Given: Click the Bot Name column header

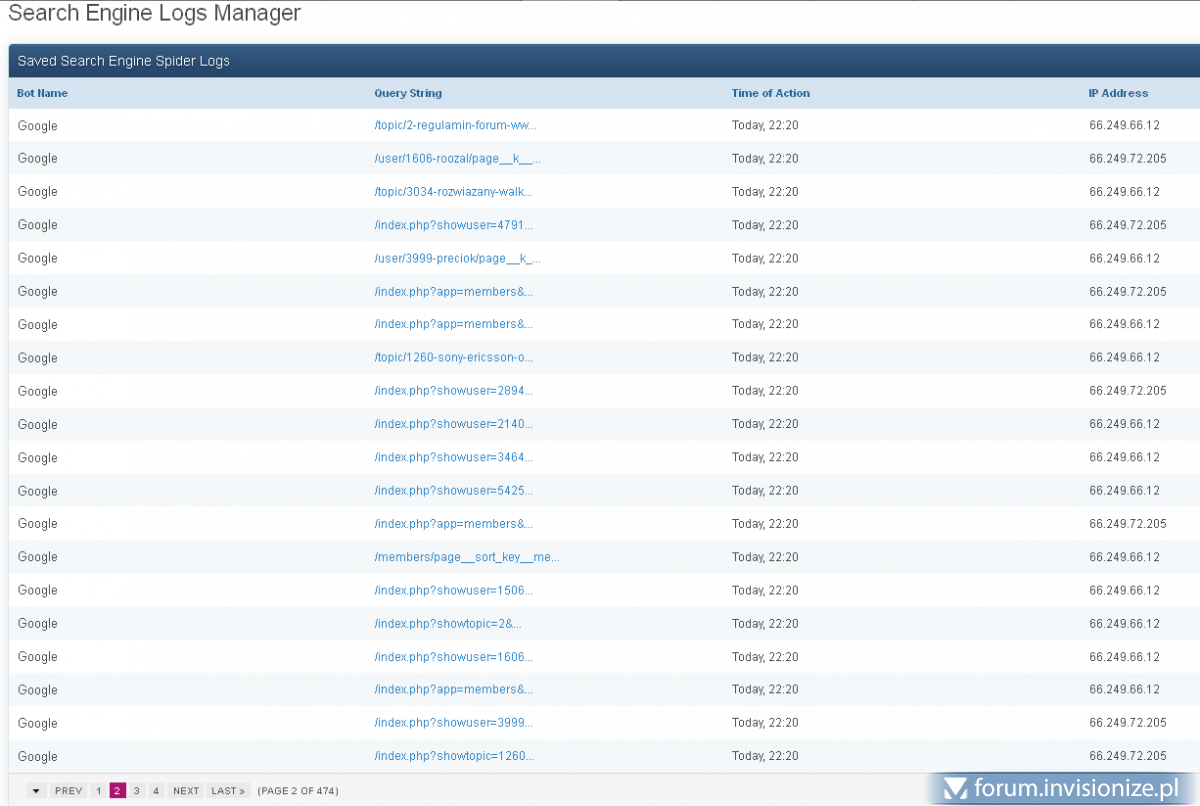Looking at the screenshot, I should 42,93.
